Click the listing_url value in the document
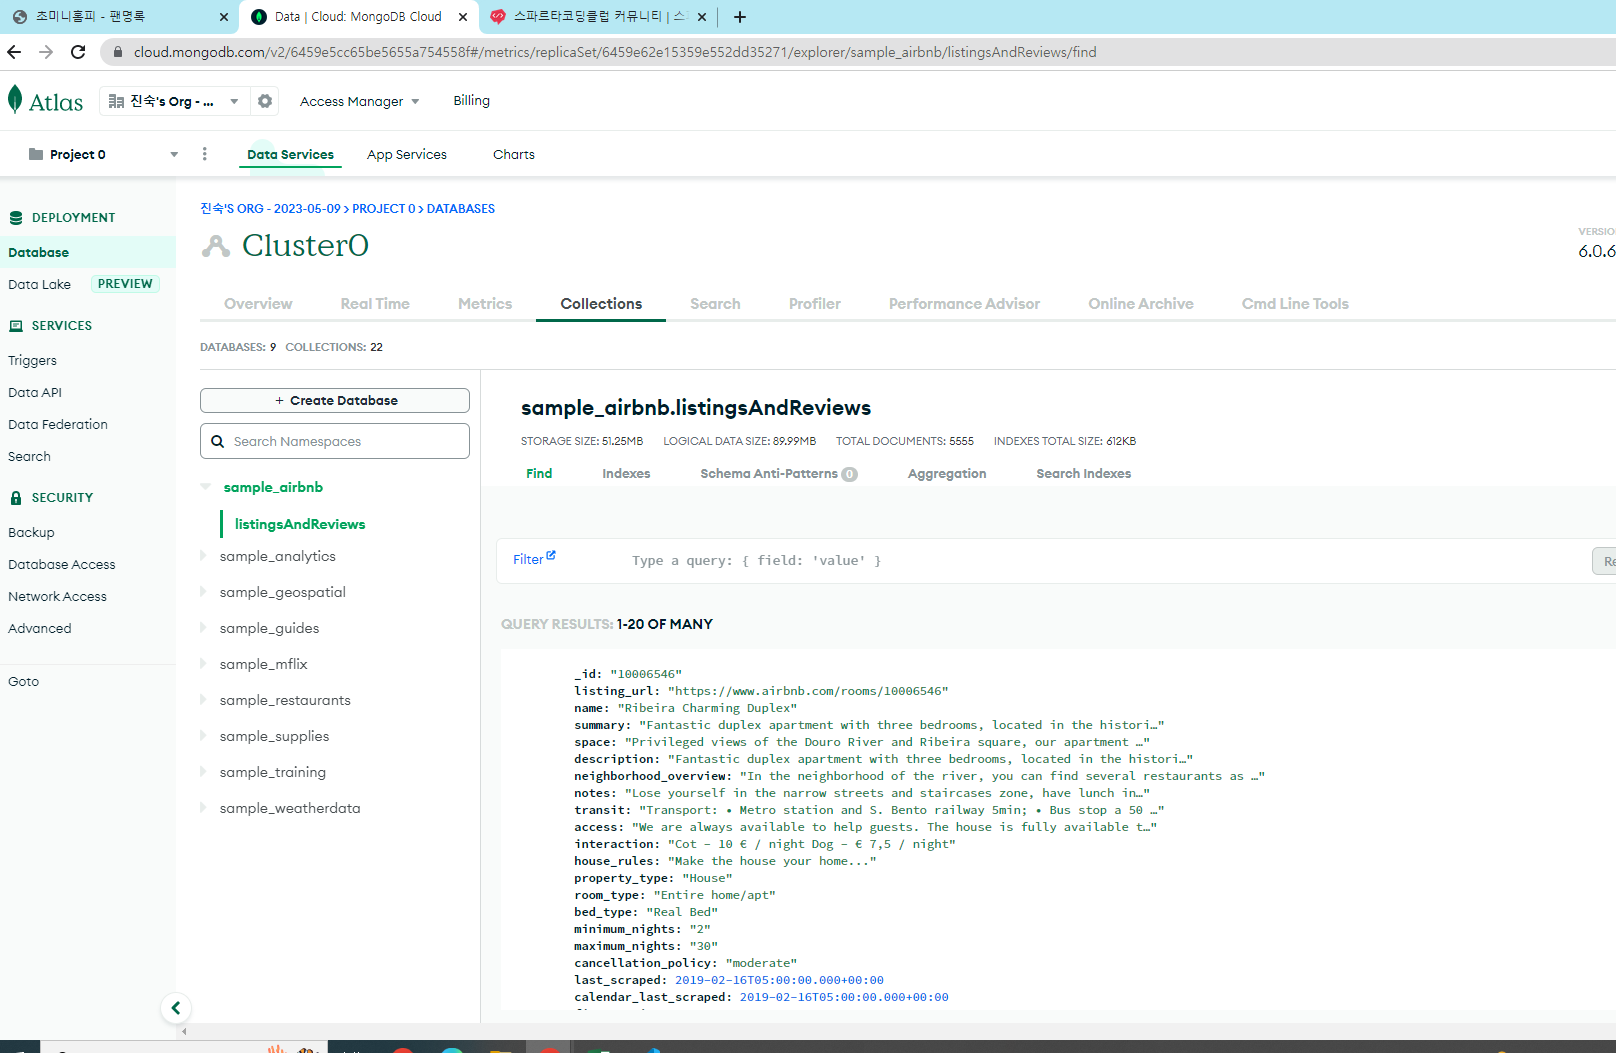1616x1053 pixels. pos(808,691)
